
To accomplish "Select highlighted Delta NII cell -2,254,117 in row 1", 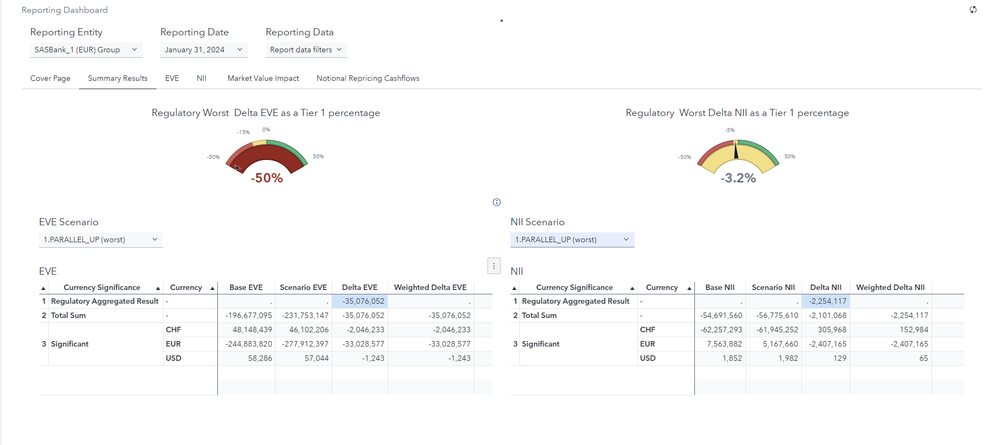I will coord(826,302).
